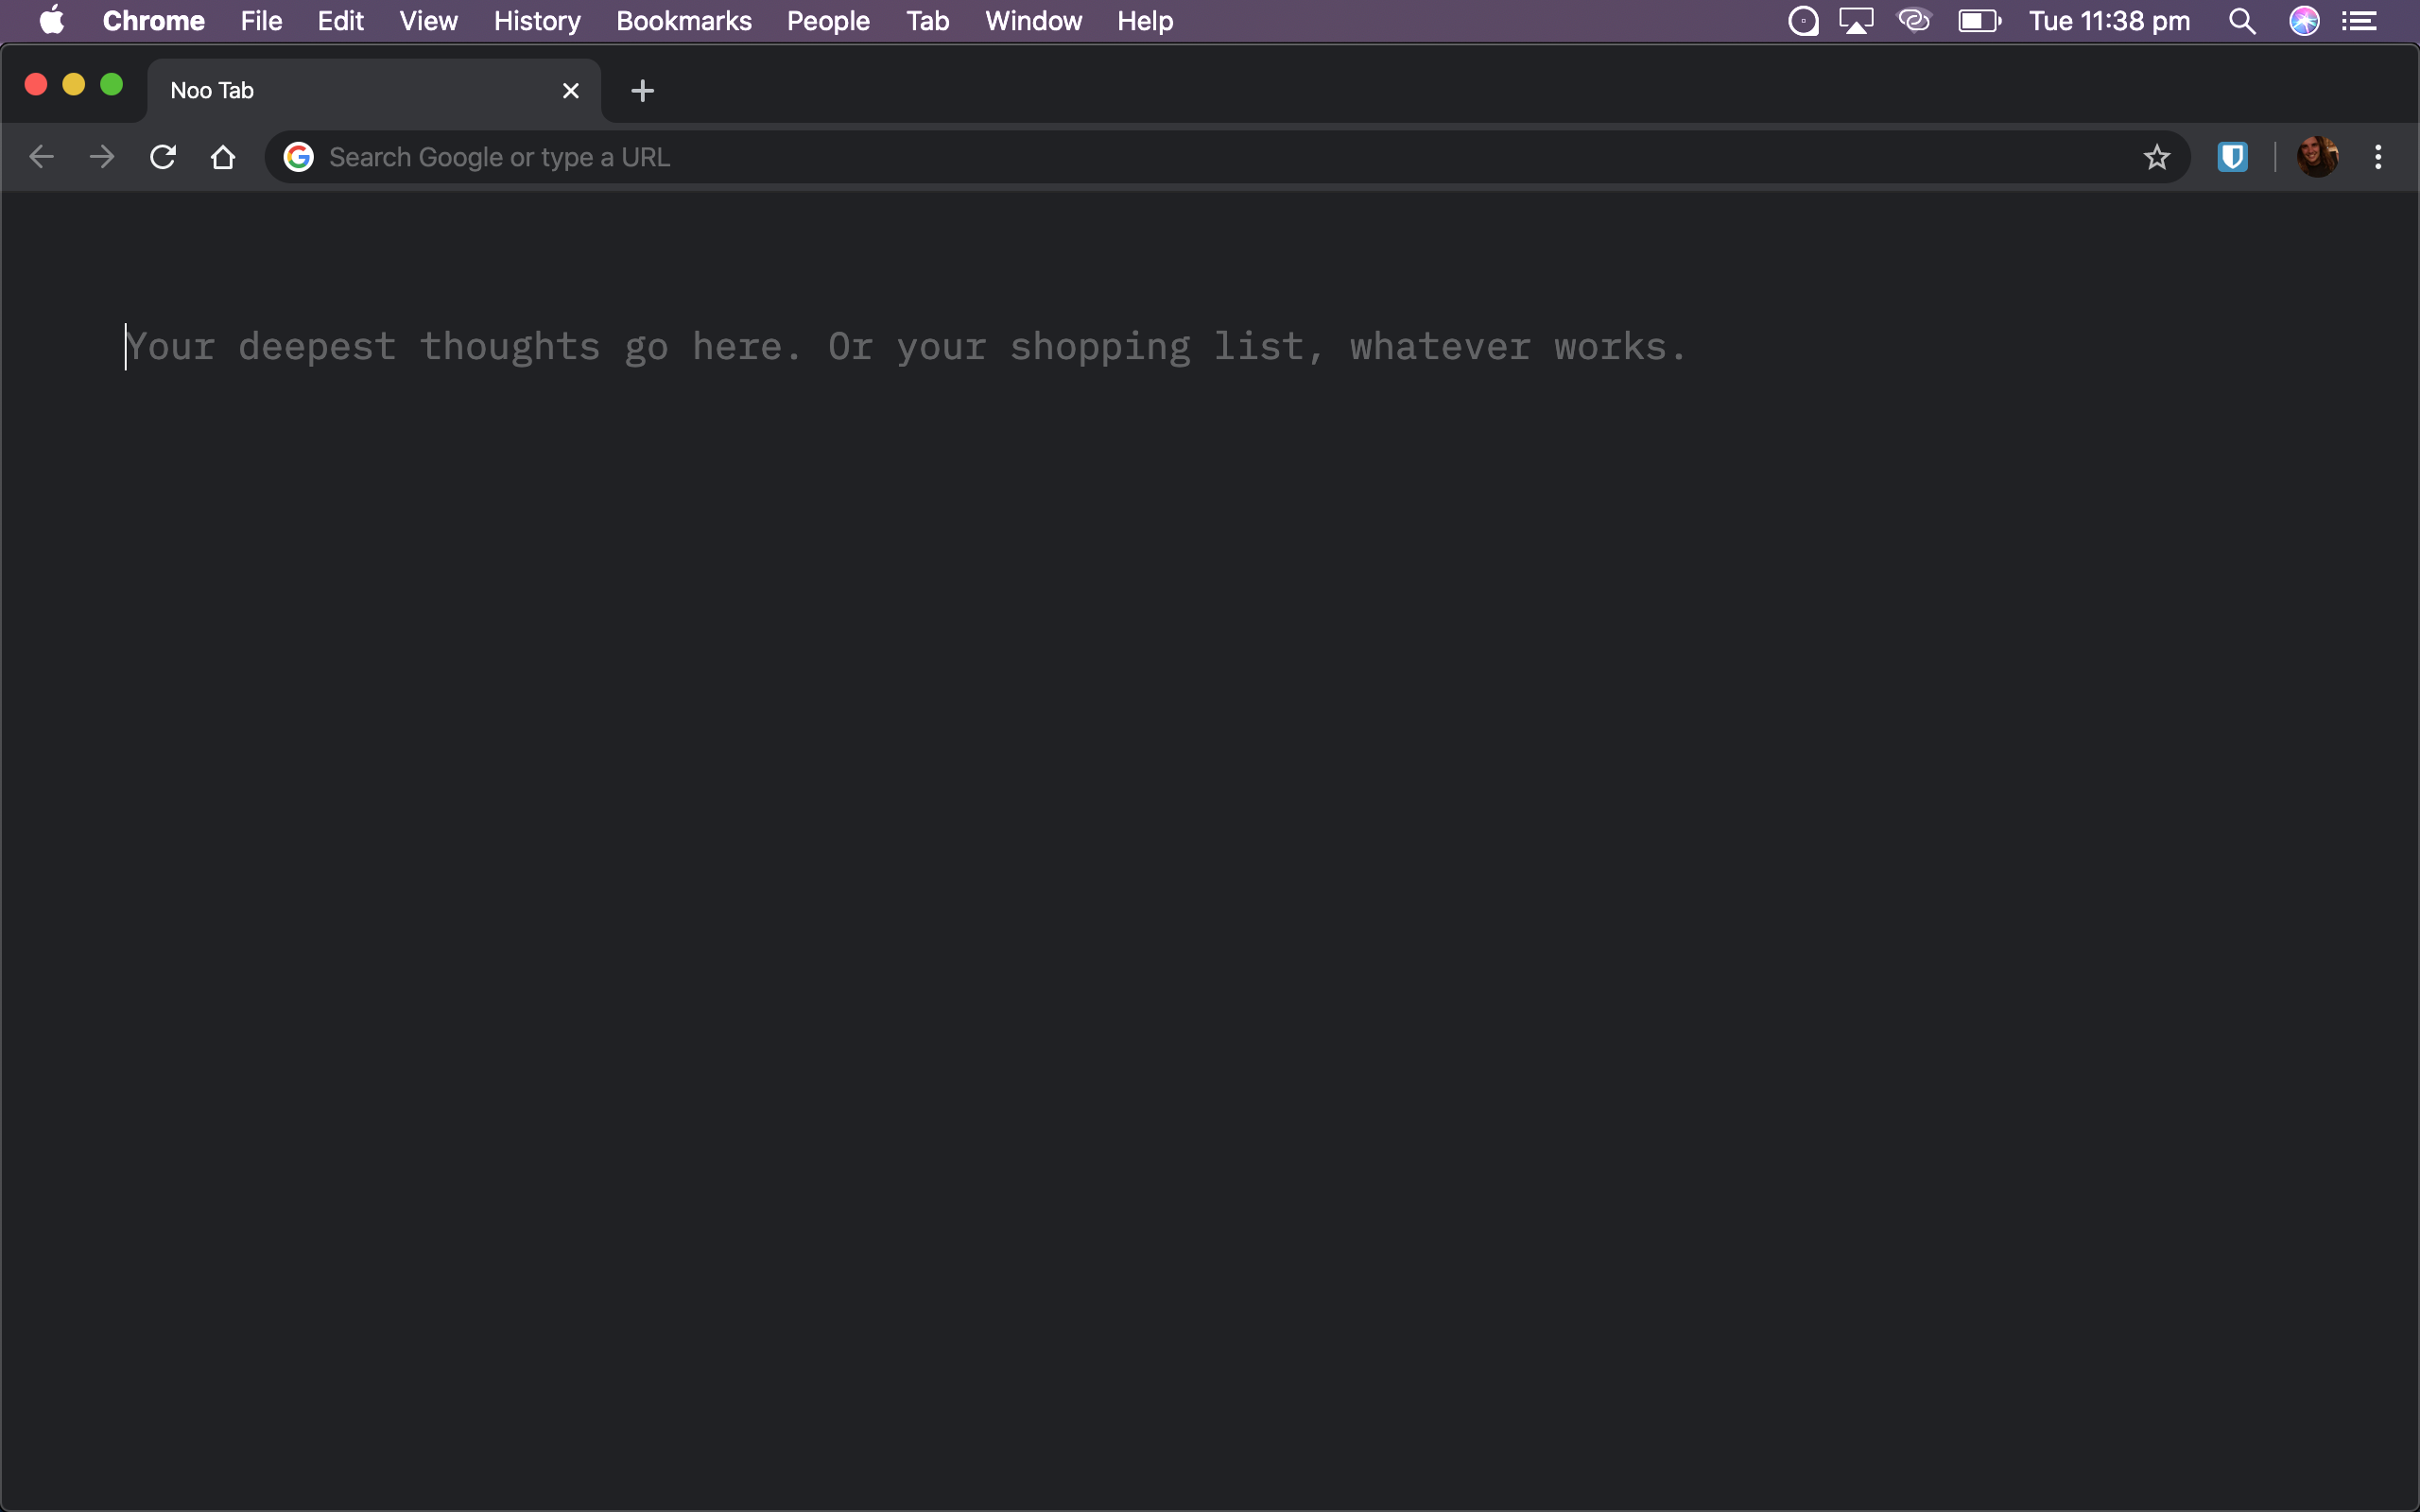This screenshot has height=1512, width=2420.
Task: Open the Bitwarden shield extension
Action: 2232,157
